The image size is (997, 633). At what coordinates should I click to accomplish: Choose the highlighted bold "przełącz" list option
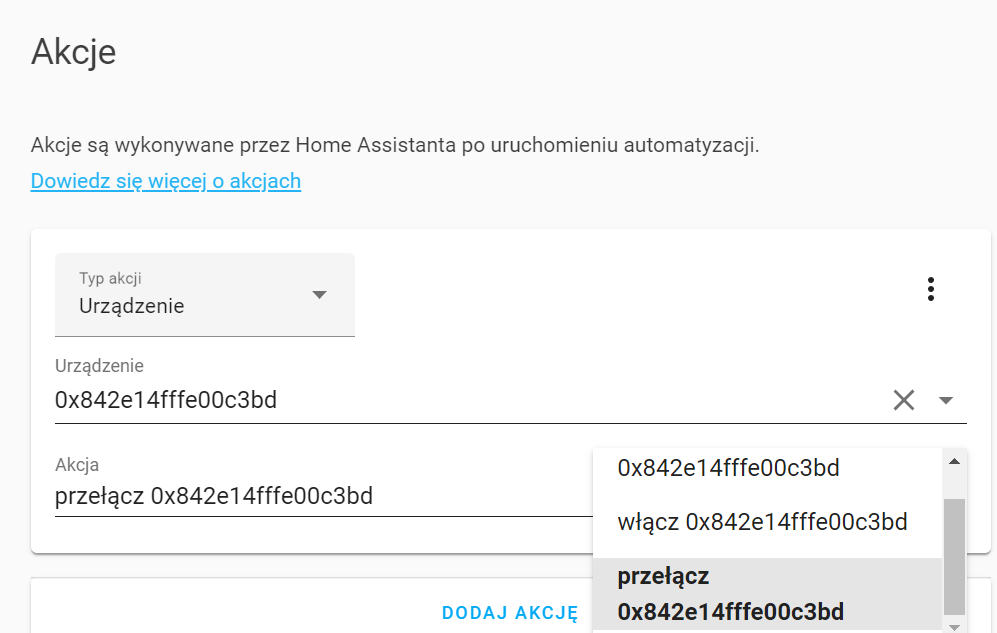click(730, 594)
